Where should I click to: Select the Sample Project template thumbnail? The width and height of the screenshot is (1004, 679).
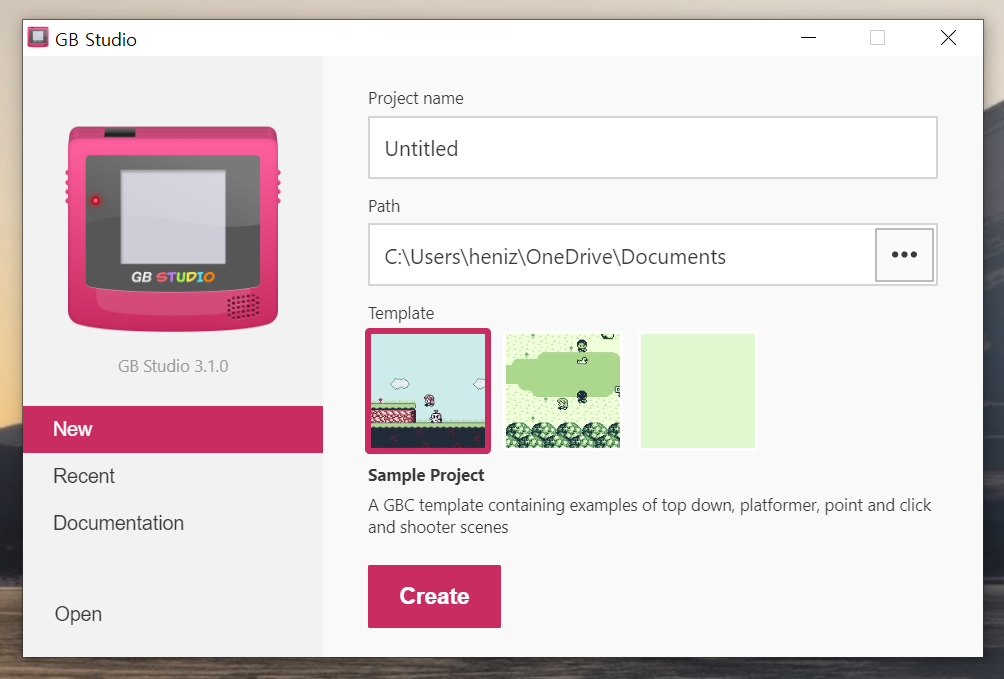coord(428,391)
